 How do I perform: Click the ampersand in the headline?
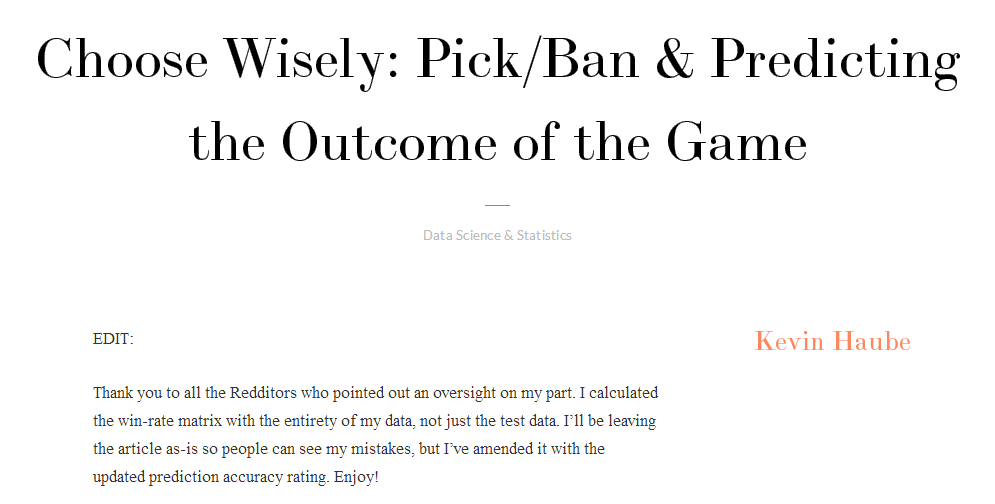coord(675,60)
